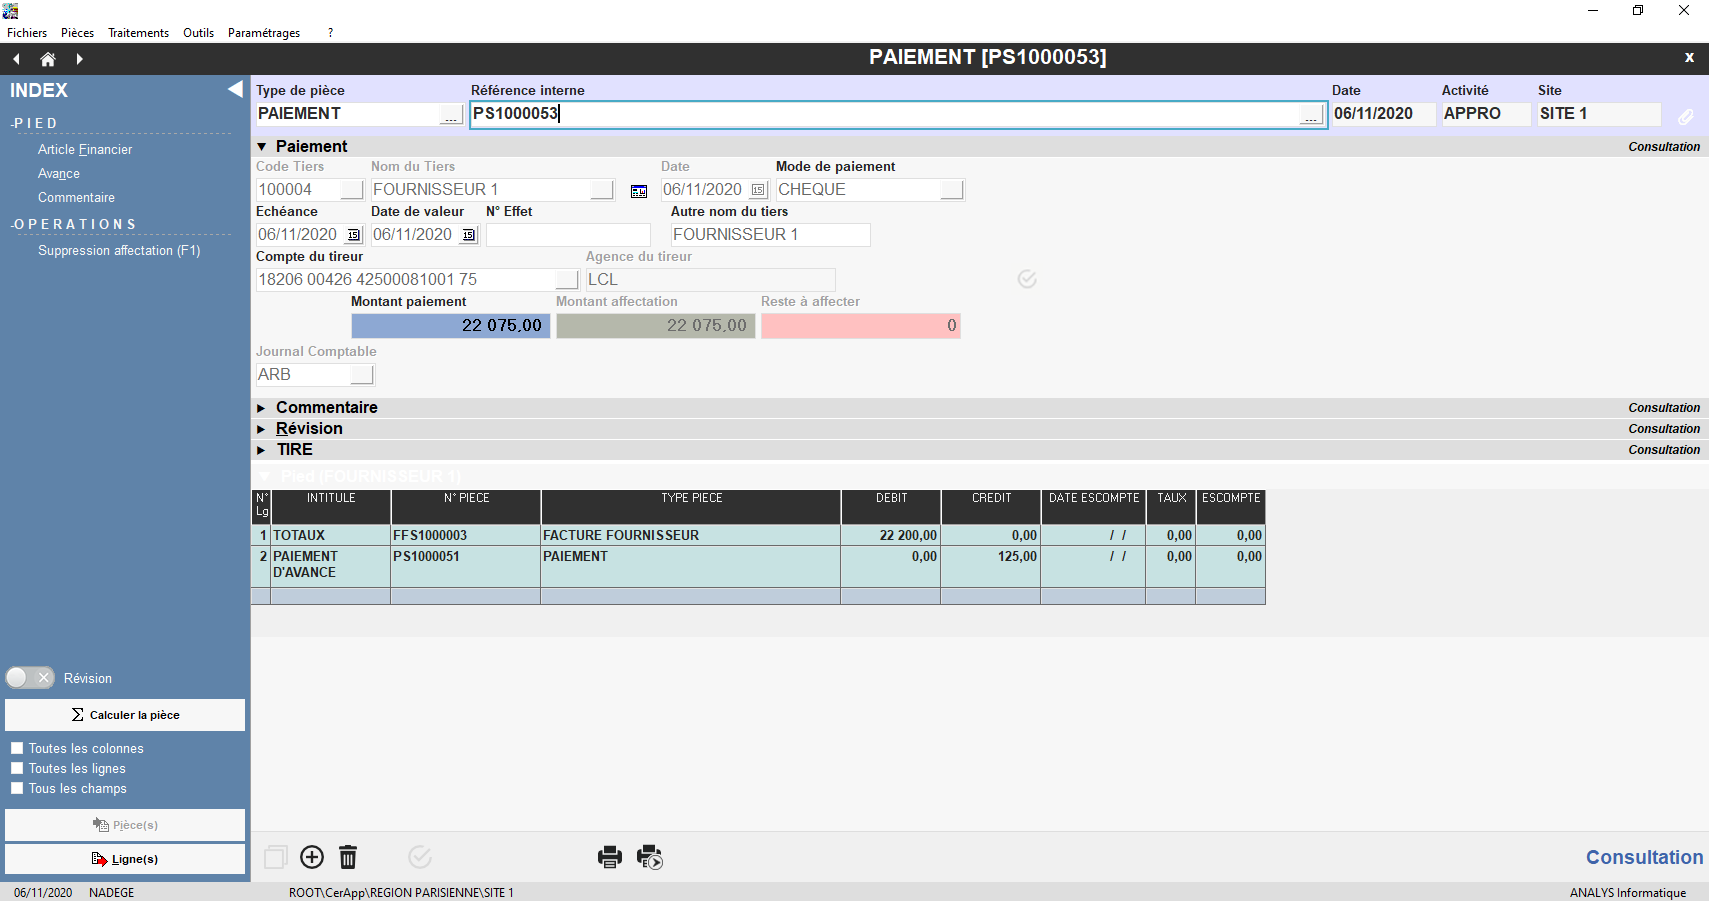Click the Calculer la pièce button
1709x901 pixels.
125,715
